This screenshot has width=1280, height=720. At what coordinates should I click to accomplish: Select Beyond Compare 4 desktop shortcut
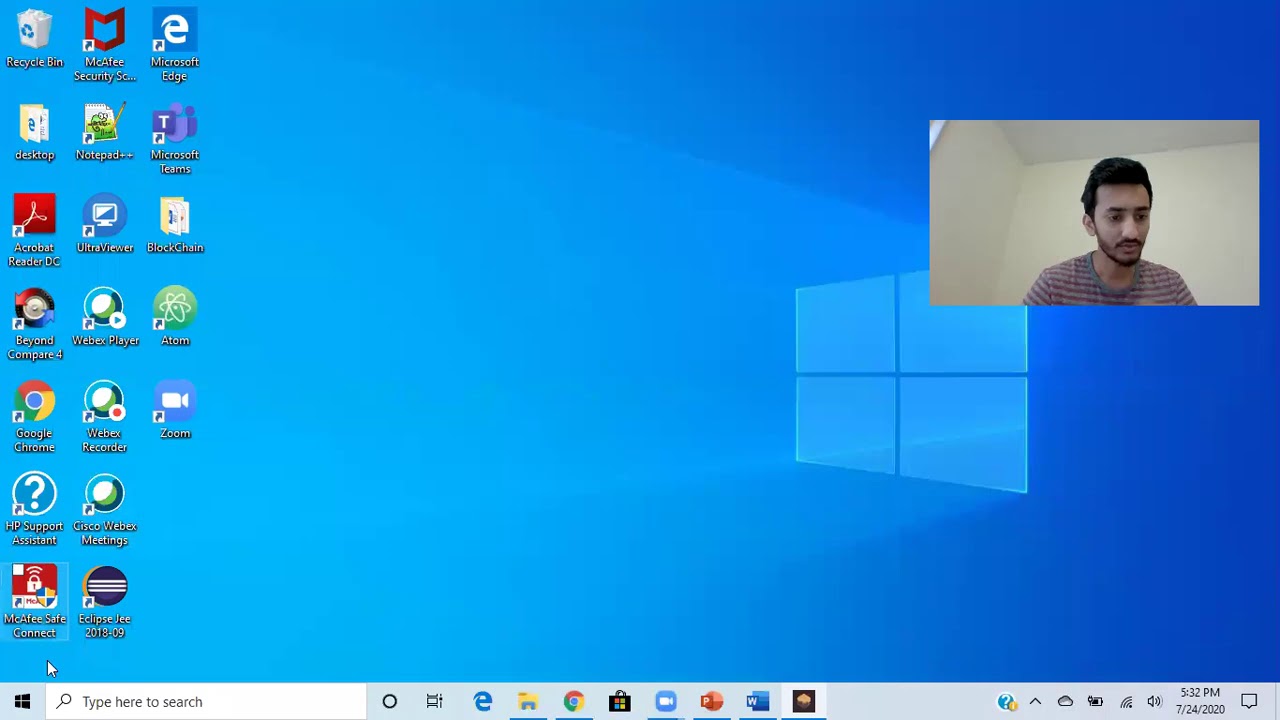[34, 325]
